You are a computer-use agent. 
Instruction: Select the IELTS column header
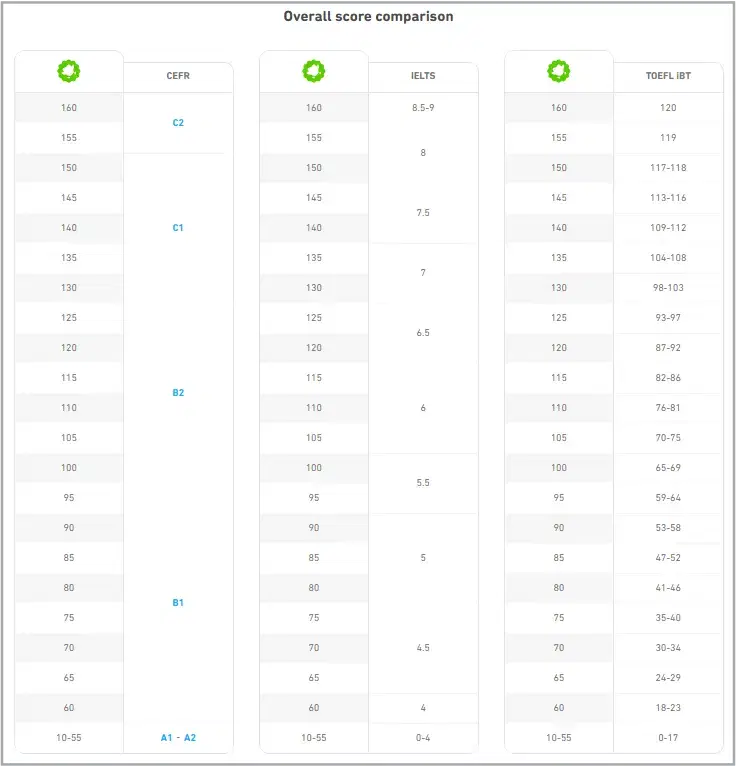click(423, 75)
